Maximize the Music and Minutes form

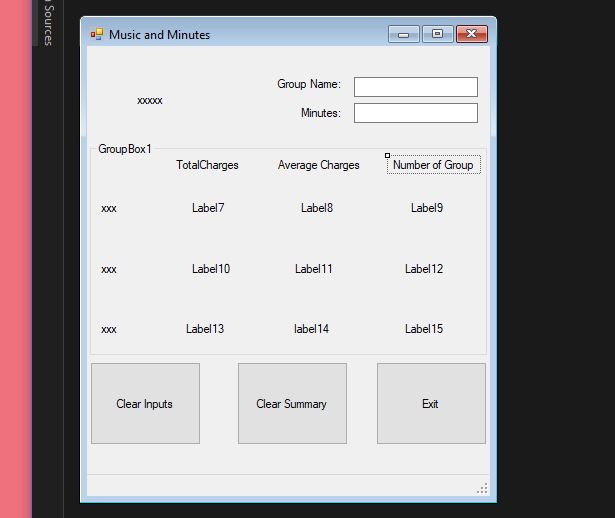438,35
